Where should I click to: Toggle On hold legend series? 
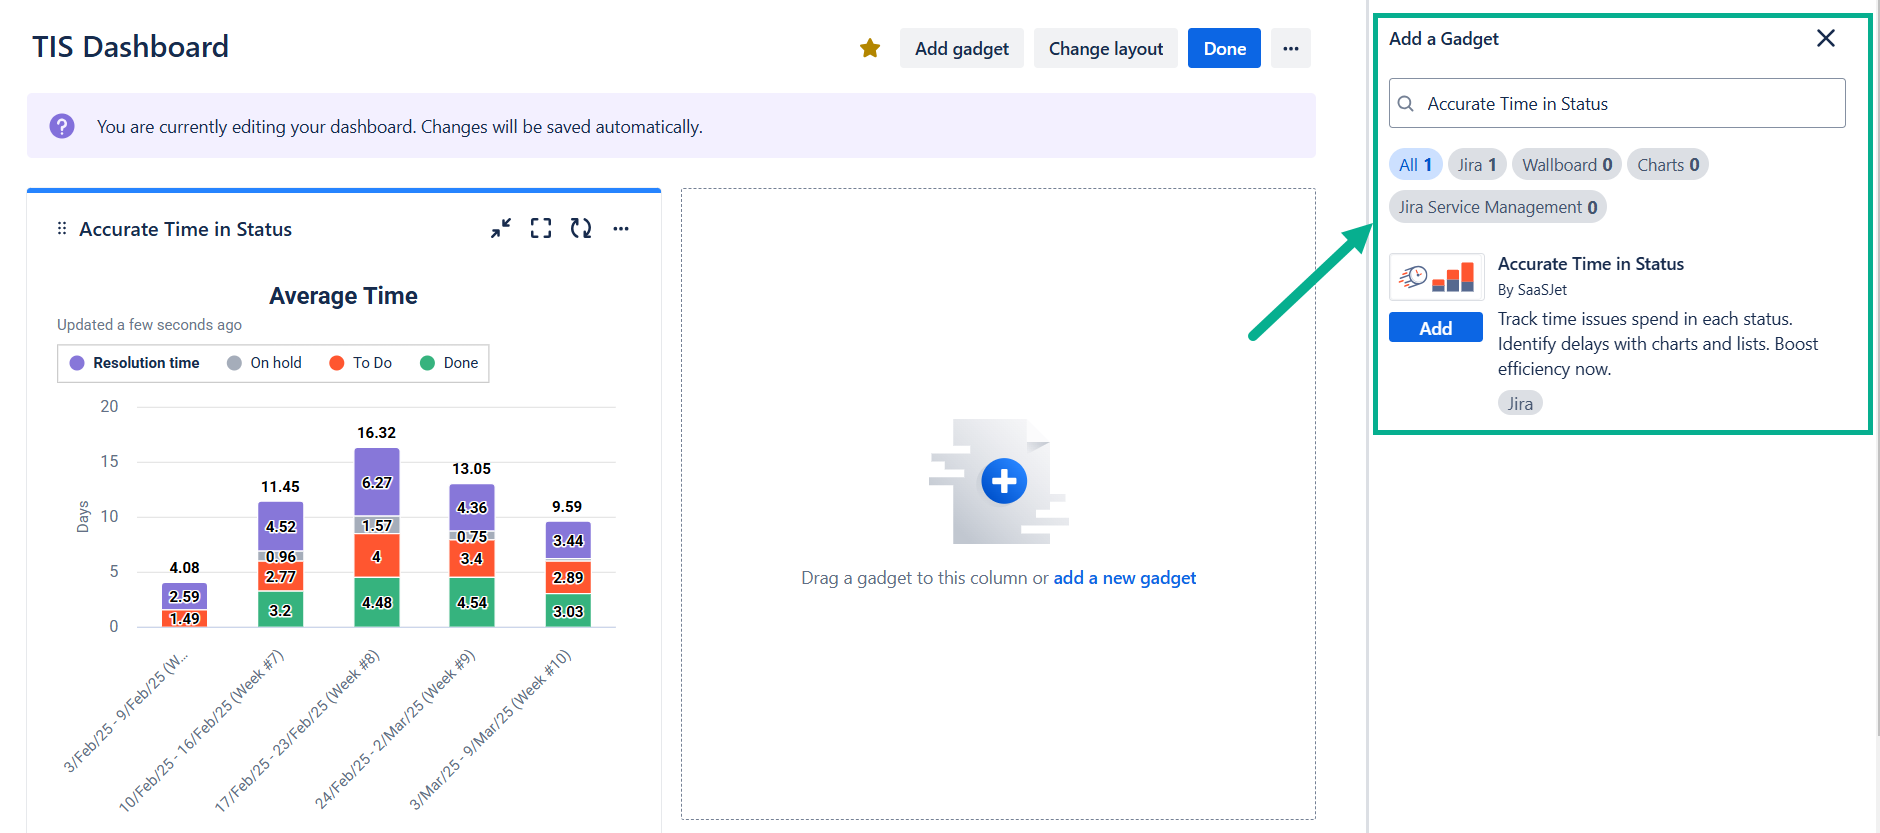click(x=265, y=363)
